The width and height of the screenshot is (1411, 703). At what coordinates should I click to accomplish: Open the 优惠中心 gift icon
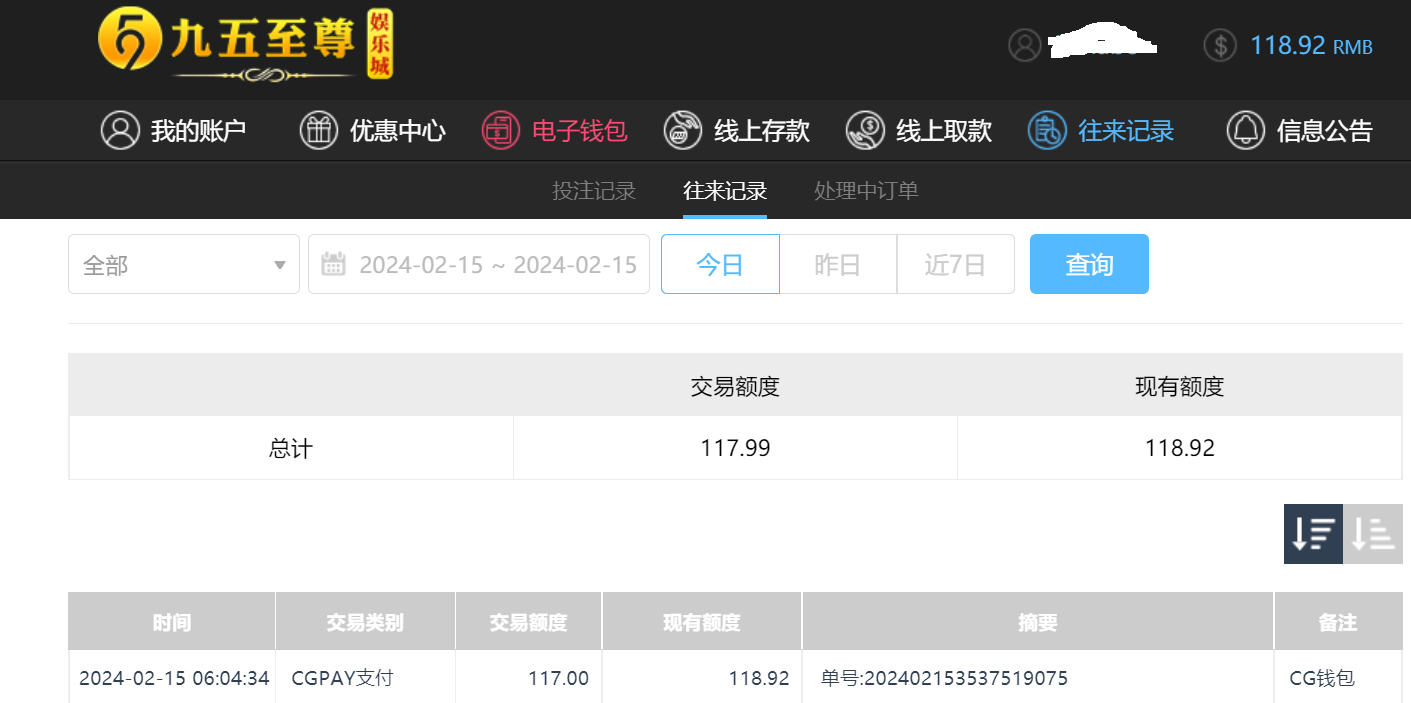(318, 130)
